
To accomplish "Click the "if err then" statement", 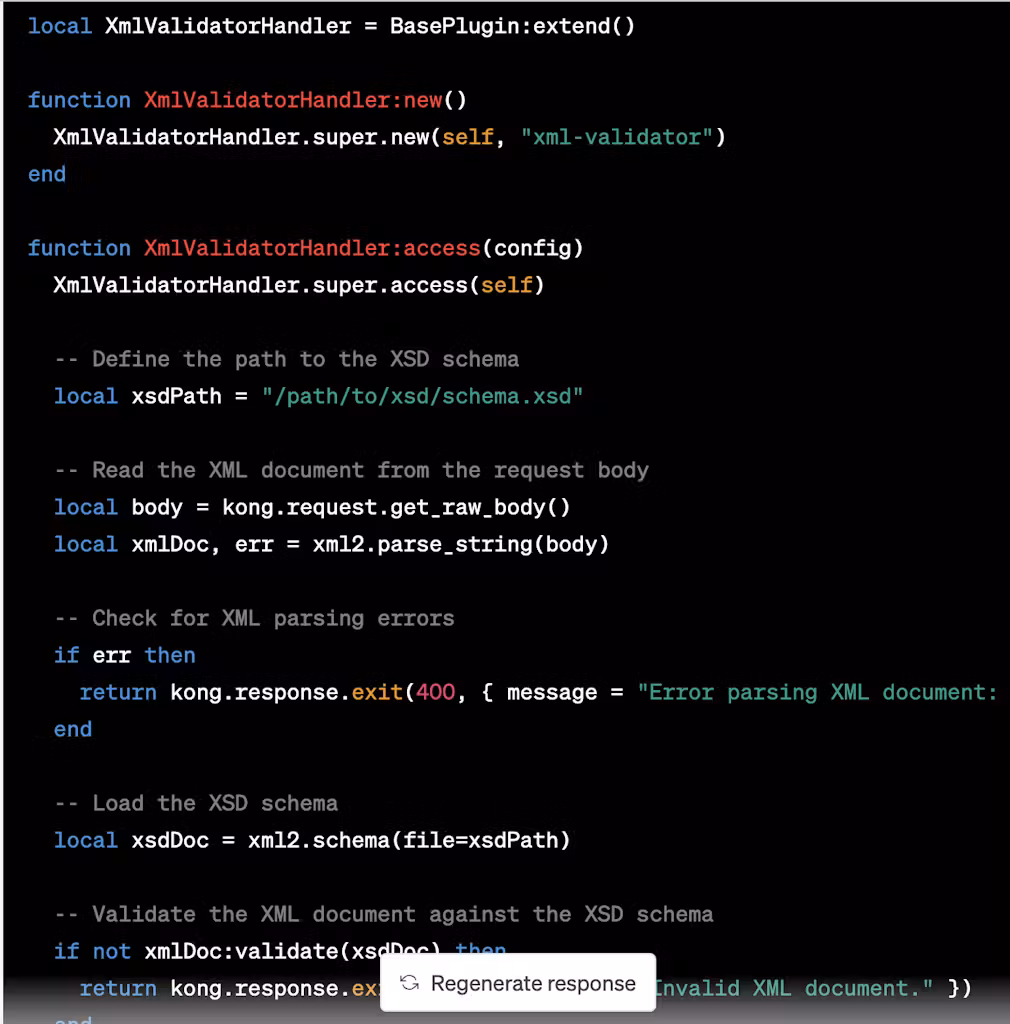I will coord(125,655).
